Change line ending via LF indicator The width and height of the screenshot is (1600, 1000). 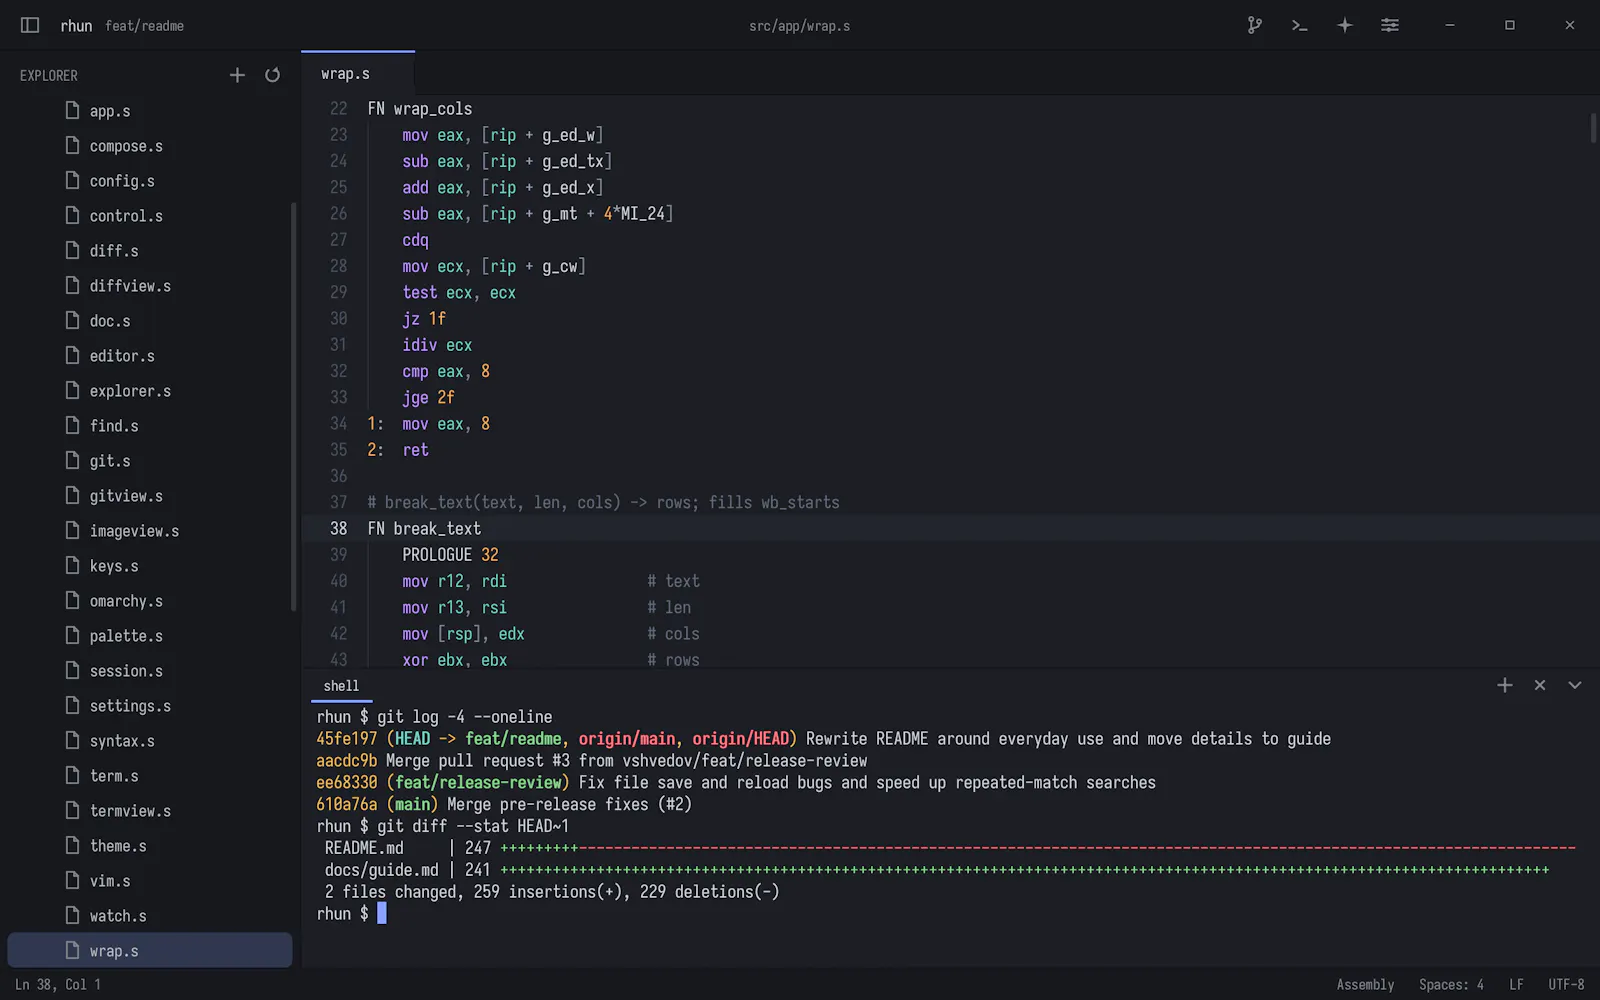pyautogui.click(x=1516, y=985)
